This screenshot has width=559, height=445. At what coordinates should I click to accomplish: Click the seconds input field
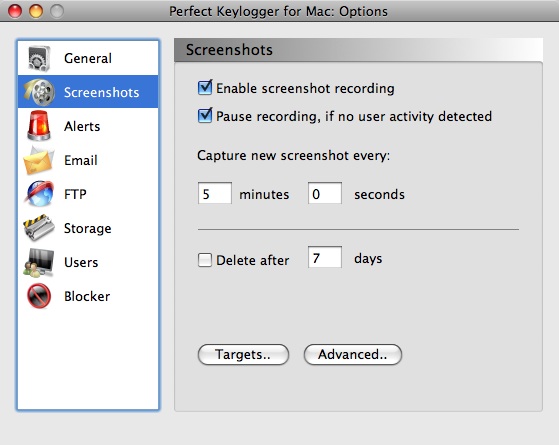tap(325, 193)
